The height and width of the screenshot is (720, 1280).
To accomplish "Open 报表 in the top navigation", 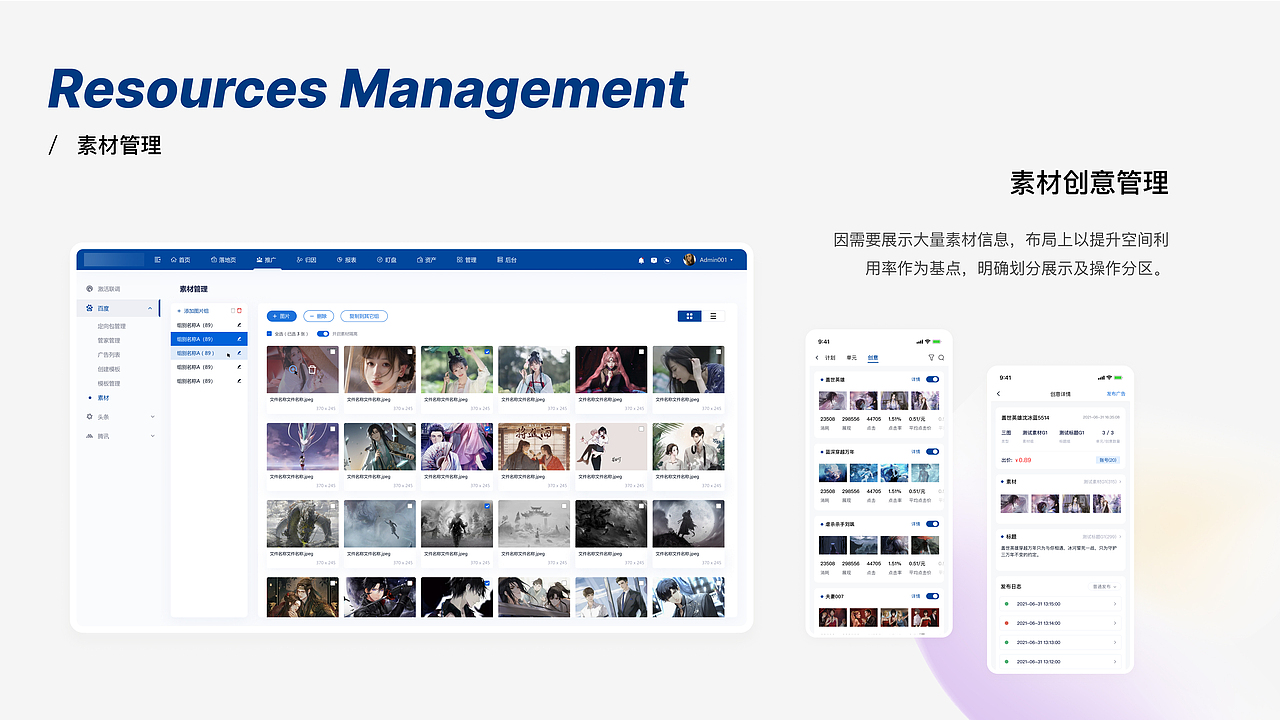I will tap(346, 260).
